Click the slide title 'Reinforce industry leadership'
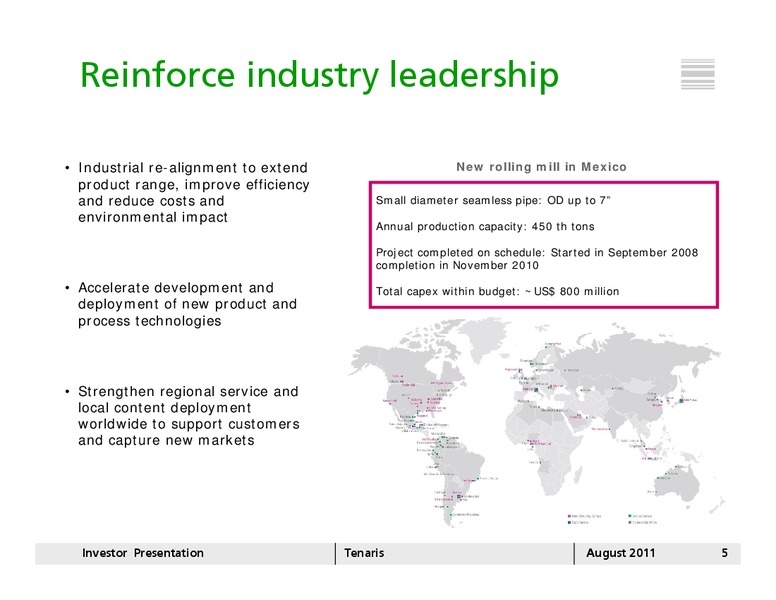 (319, 75)
